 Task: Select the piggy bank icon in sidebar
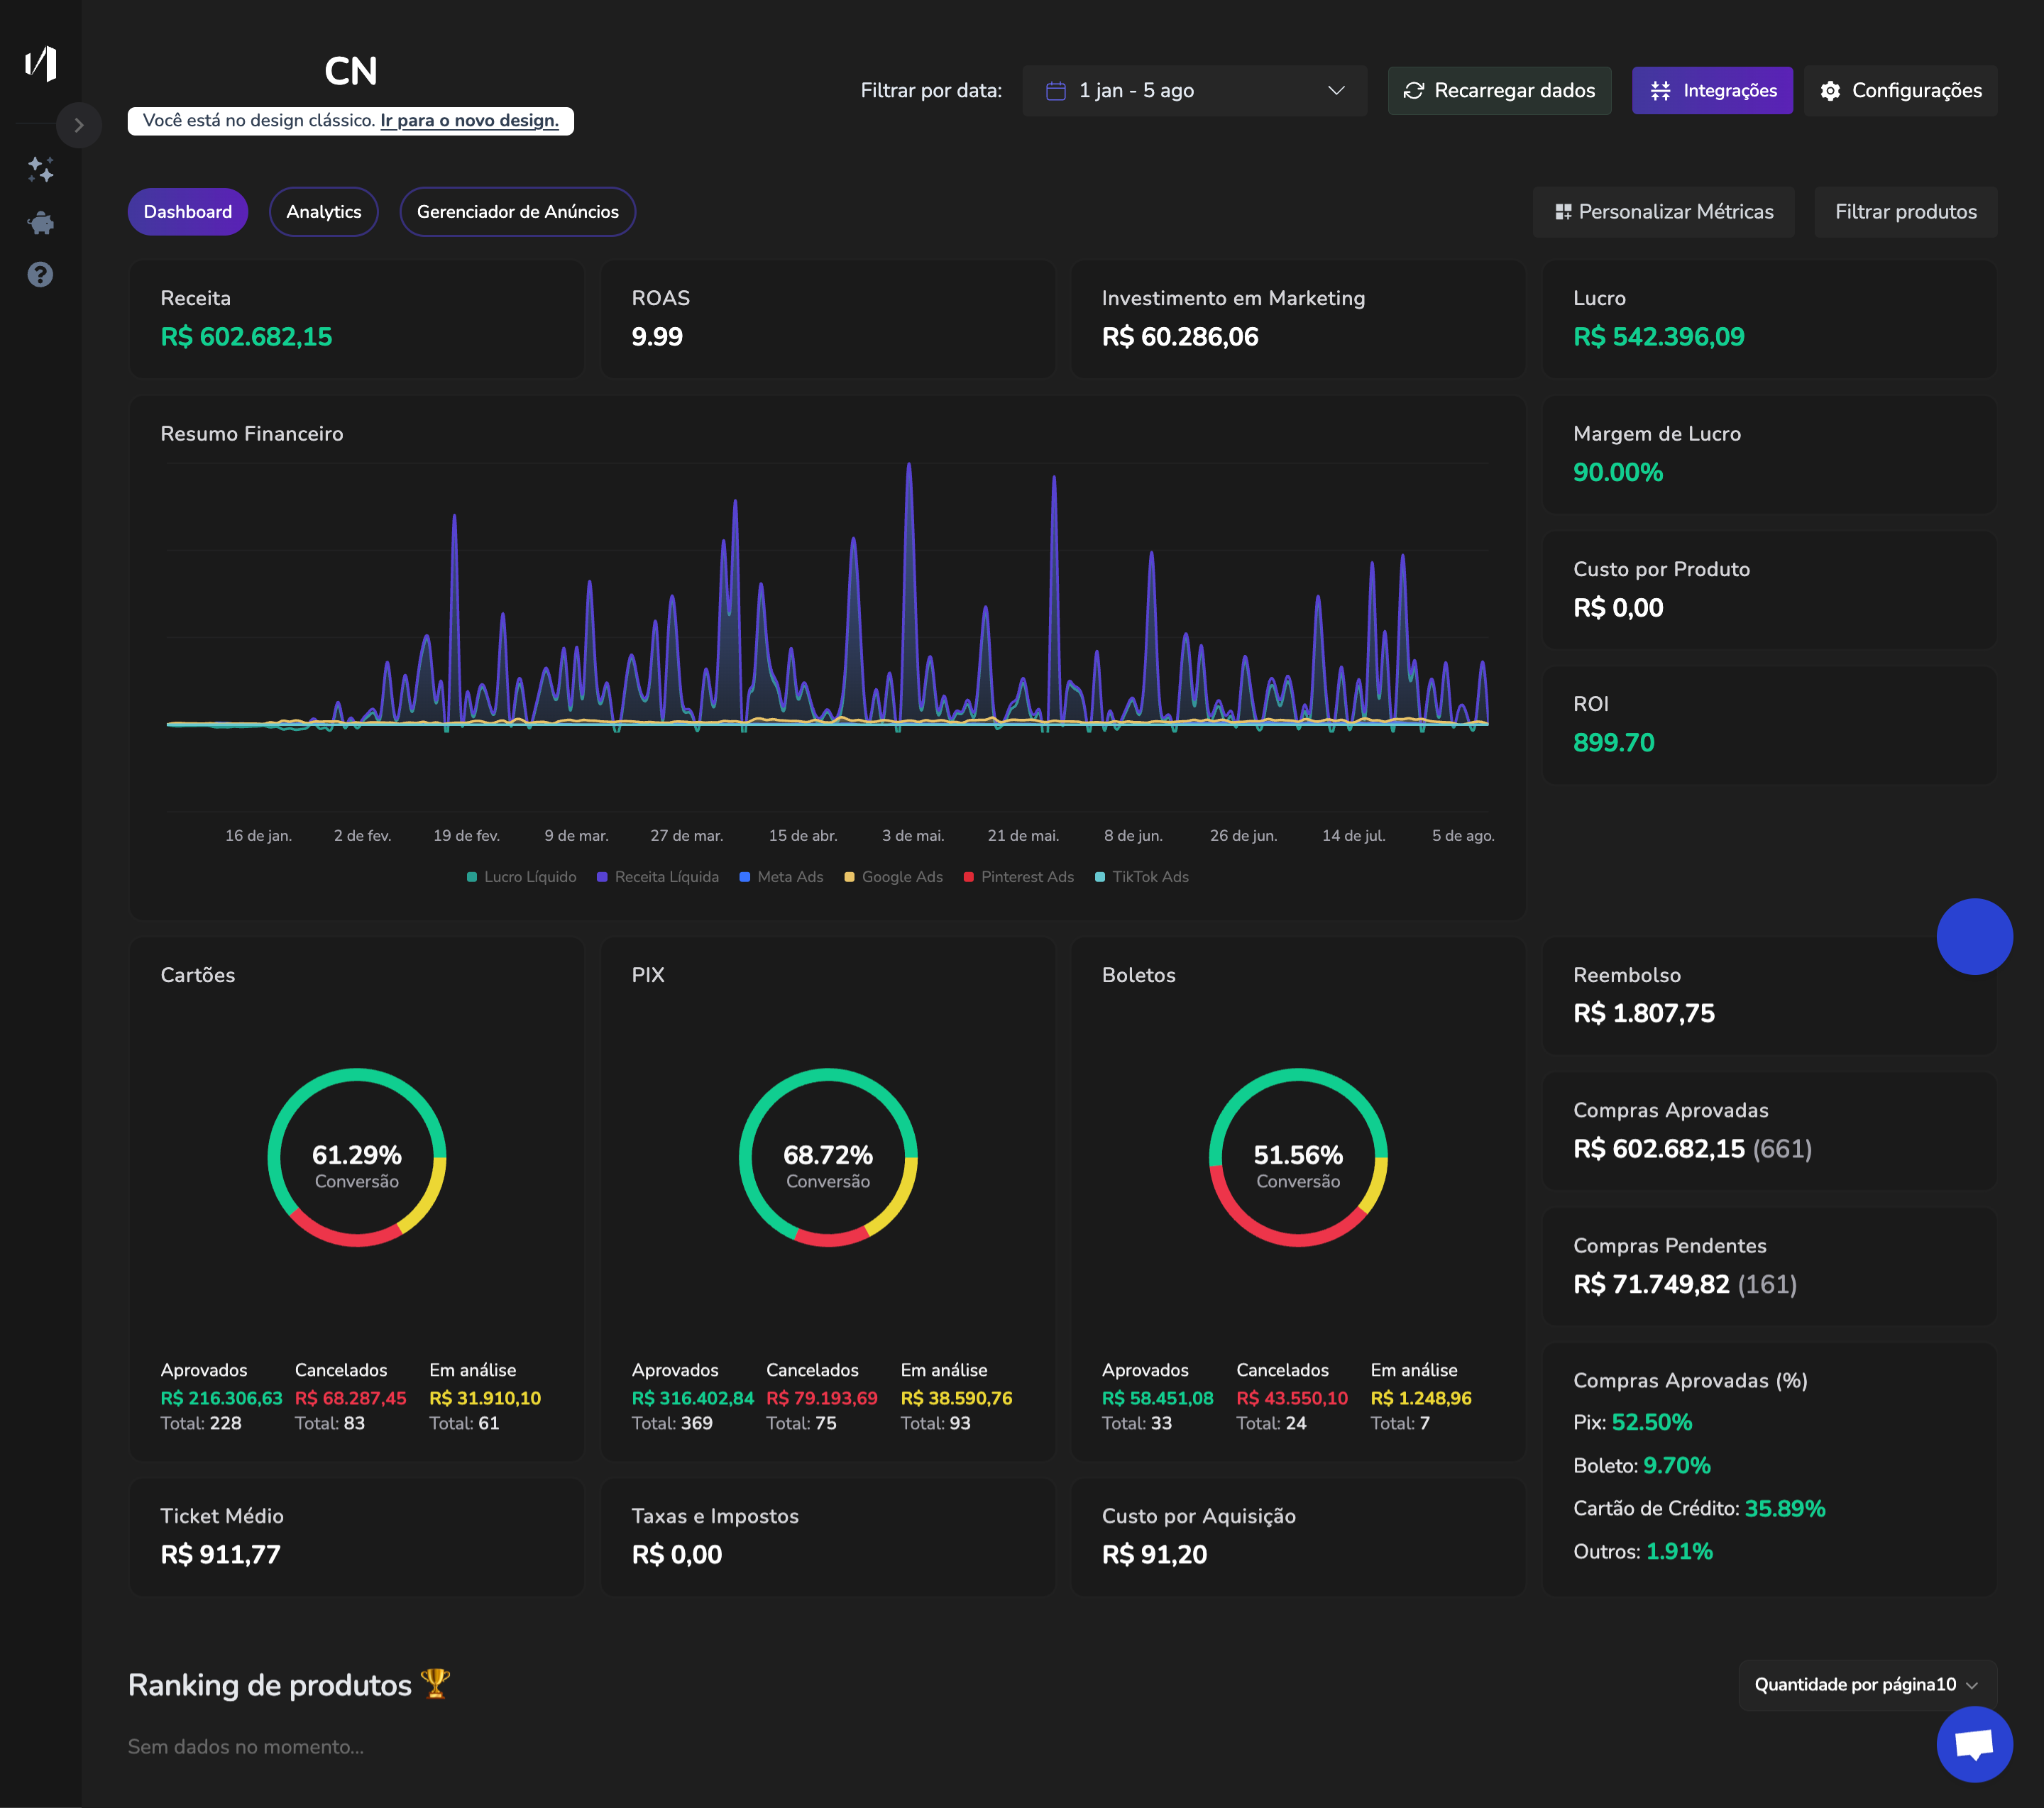point(41,223)
